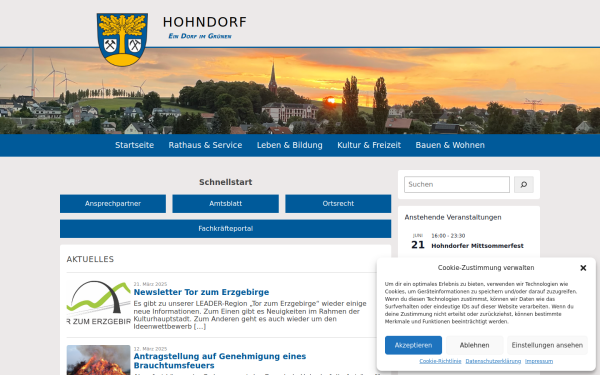Open the Bauen & Wohnen menu
This screenshot has height=375, width=600.
pos(450,145)
